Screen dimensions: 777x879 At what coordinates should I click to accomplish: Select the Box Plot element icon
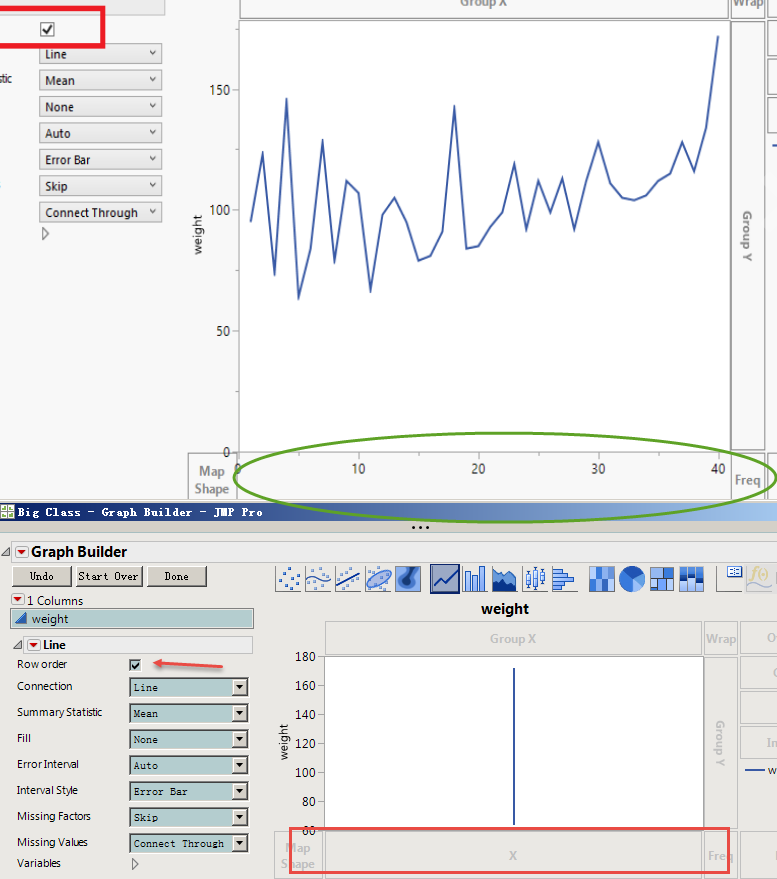click(x=535, y=579)
